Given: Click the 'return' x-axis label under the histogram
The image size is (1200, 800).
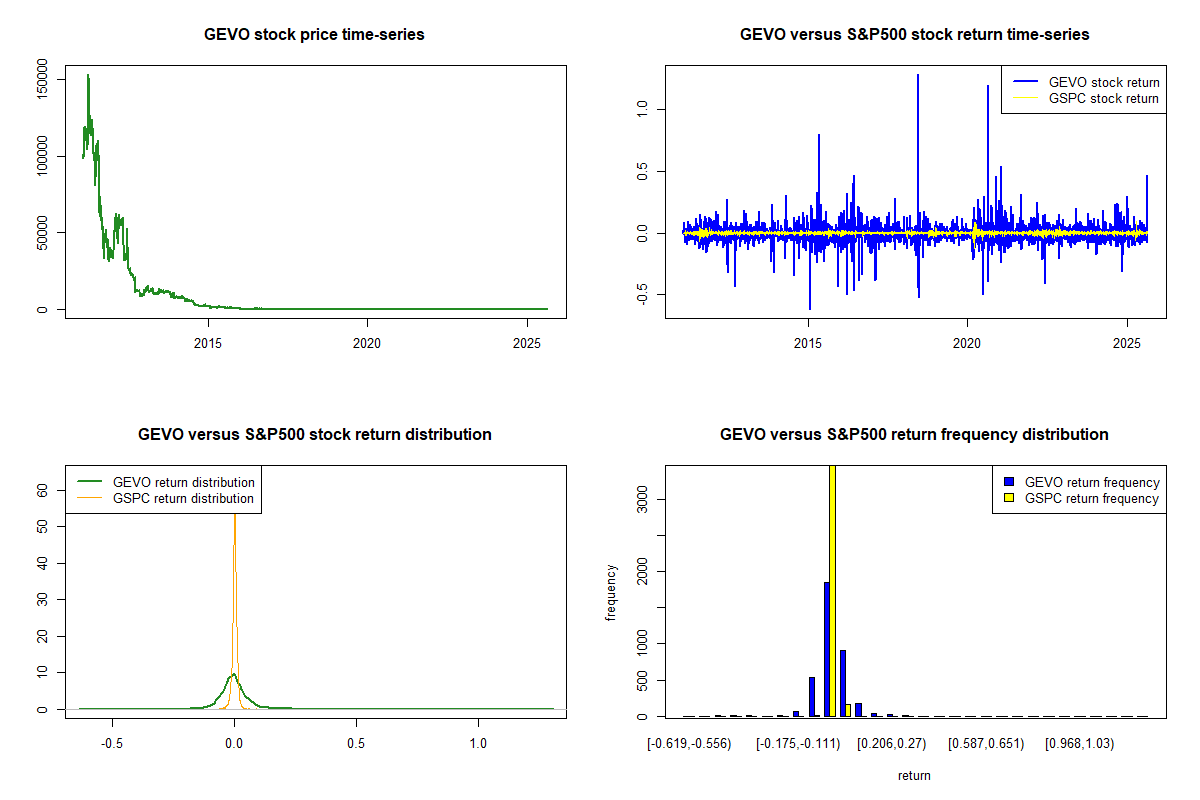Looking at the screenshot, I should click(x=914, y=775).
